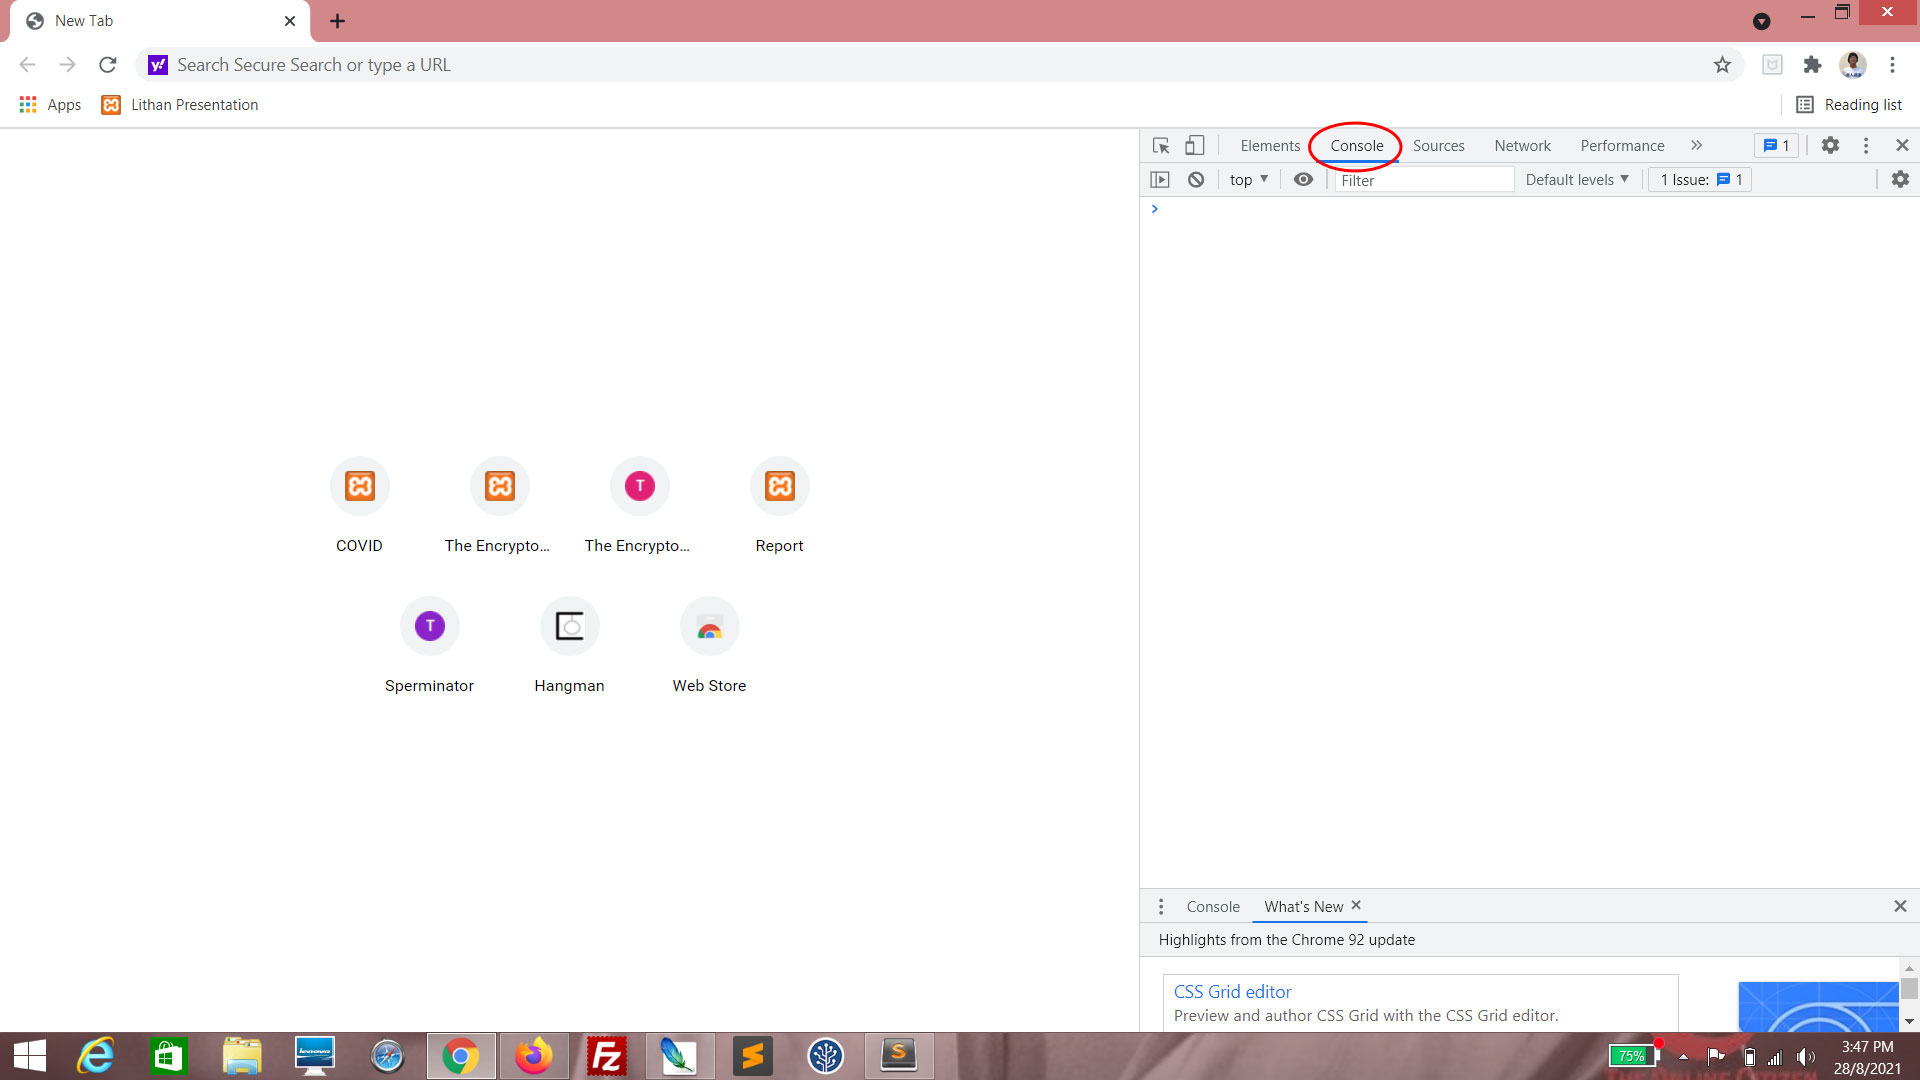Open the Reading list
Viewport: 1920px width, 1080px height.
pos(1849,105)
